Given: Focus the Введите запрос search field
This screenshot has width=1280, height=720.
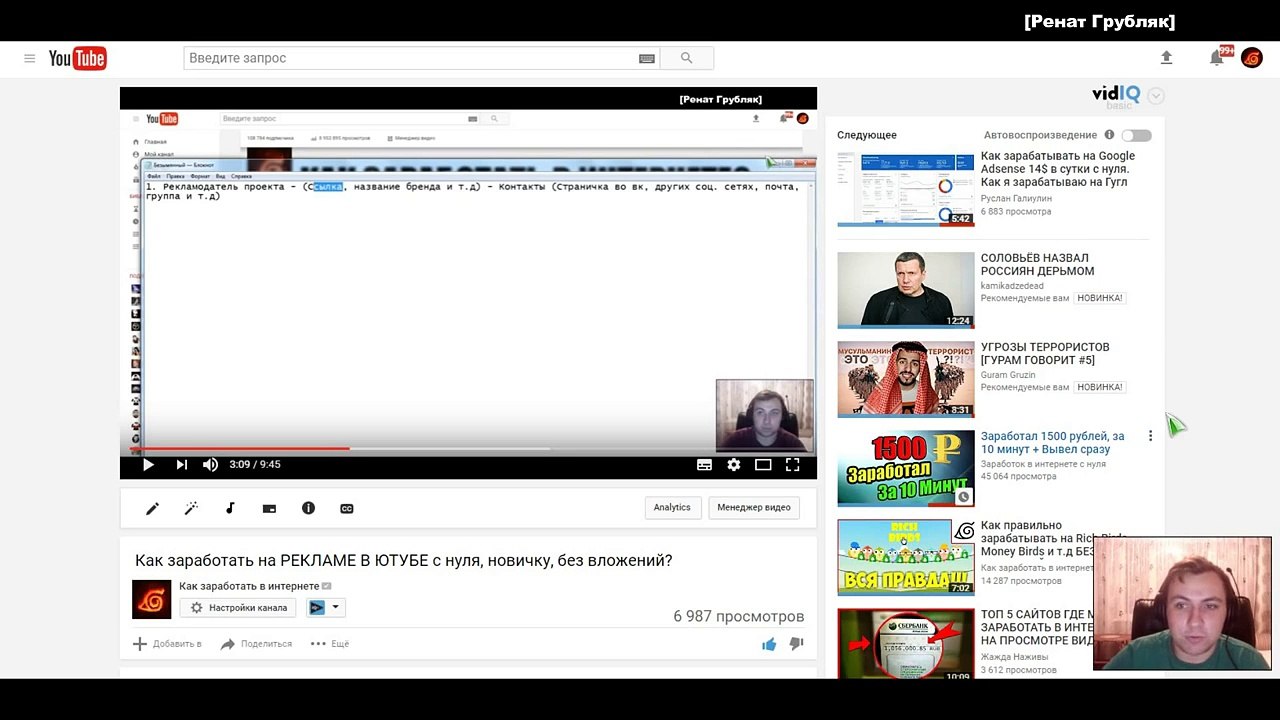Looking at the screenshot, I should pos(410,58).
